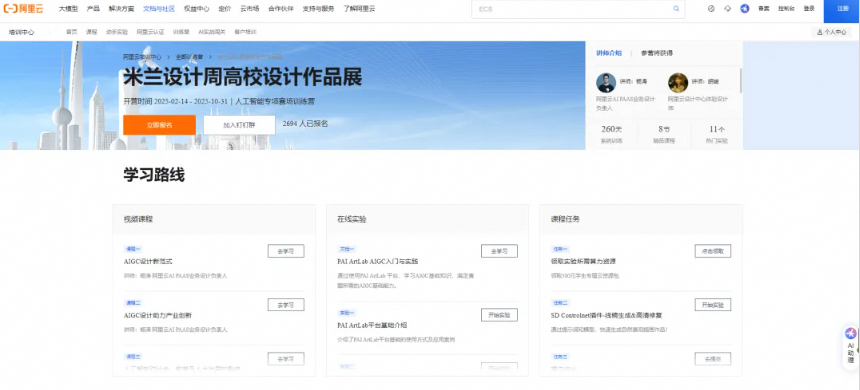Click the instructor panel scrollbar

pos(741,81)
